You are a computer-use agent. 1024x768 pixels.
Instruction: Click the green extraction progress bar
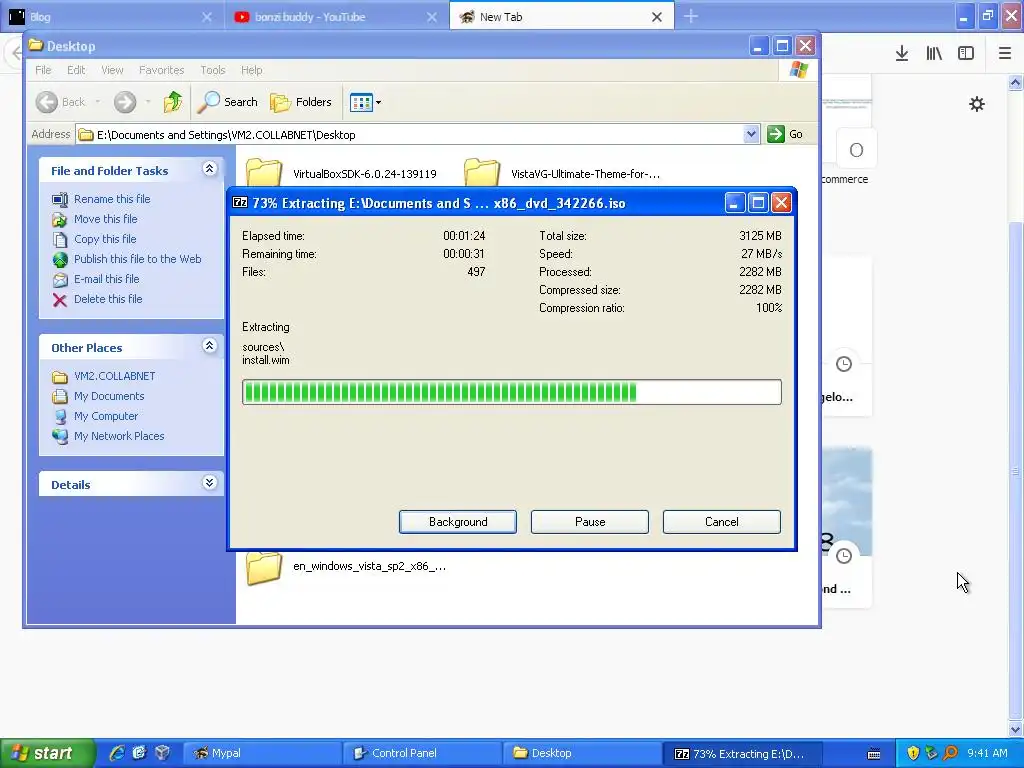click(x=511, y=392)
